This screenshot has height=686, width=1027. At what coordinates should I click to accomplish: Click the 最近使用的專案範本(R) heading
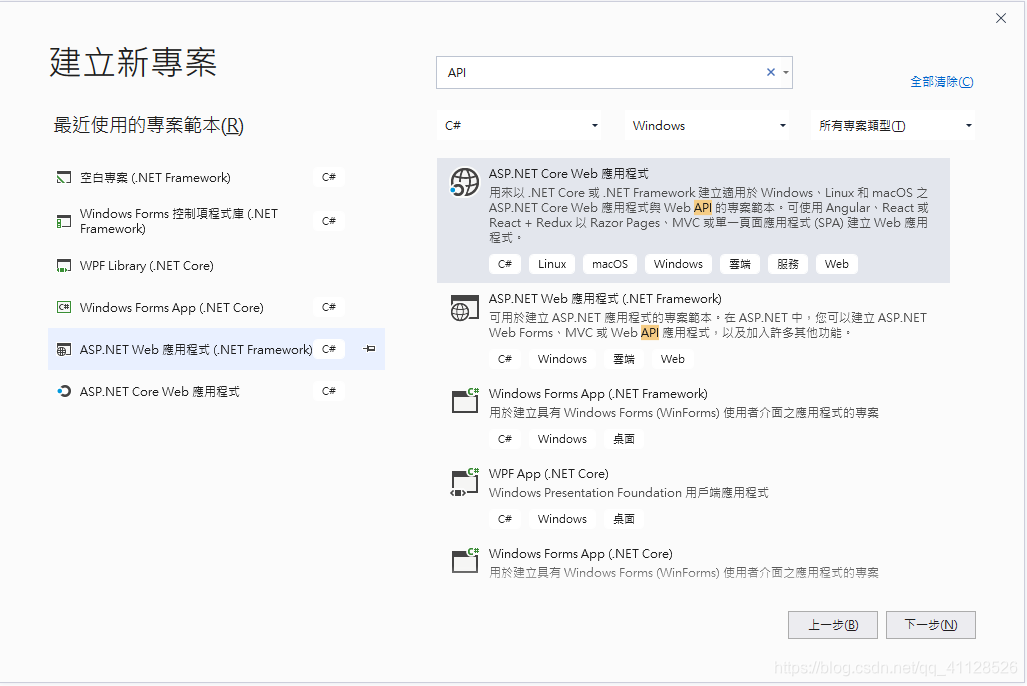149,124
